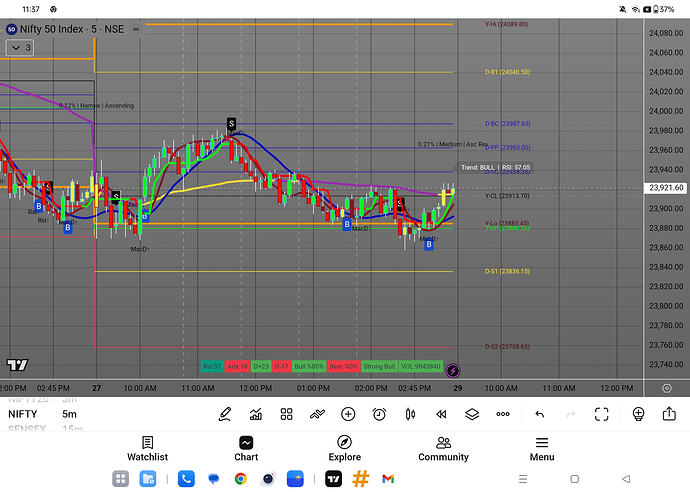Tap the compare symbols line icon

pyautogui.click(x=317, y=414)
